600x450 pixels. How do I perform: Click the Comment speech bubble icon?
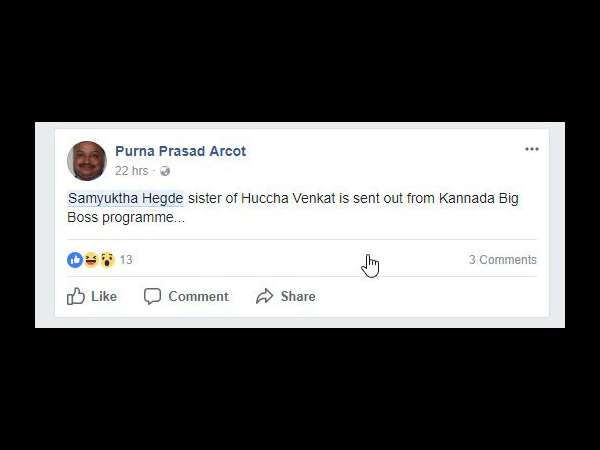tap(152, 297)
